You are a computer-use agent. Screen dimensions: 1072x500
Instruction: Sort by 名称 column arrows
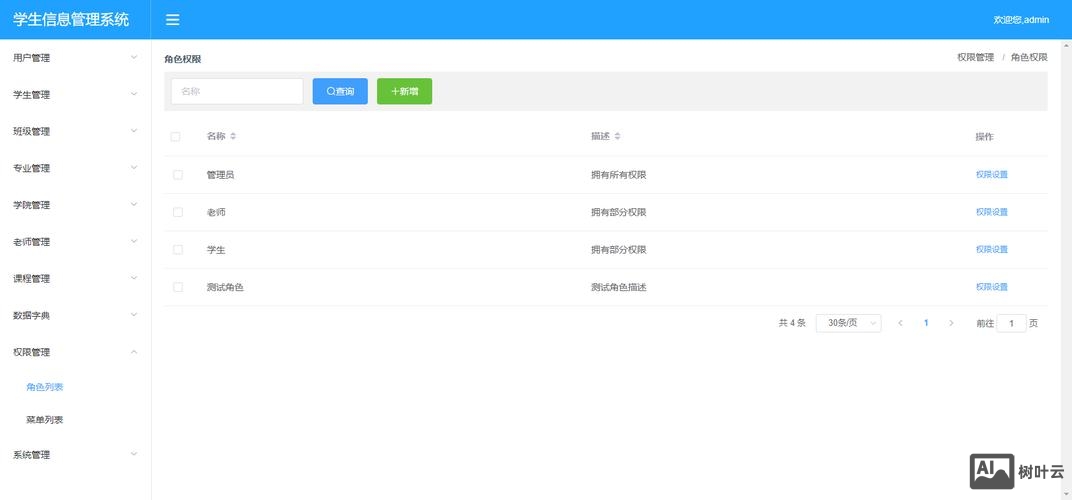pyautogui.click(x=233, y=136)
